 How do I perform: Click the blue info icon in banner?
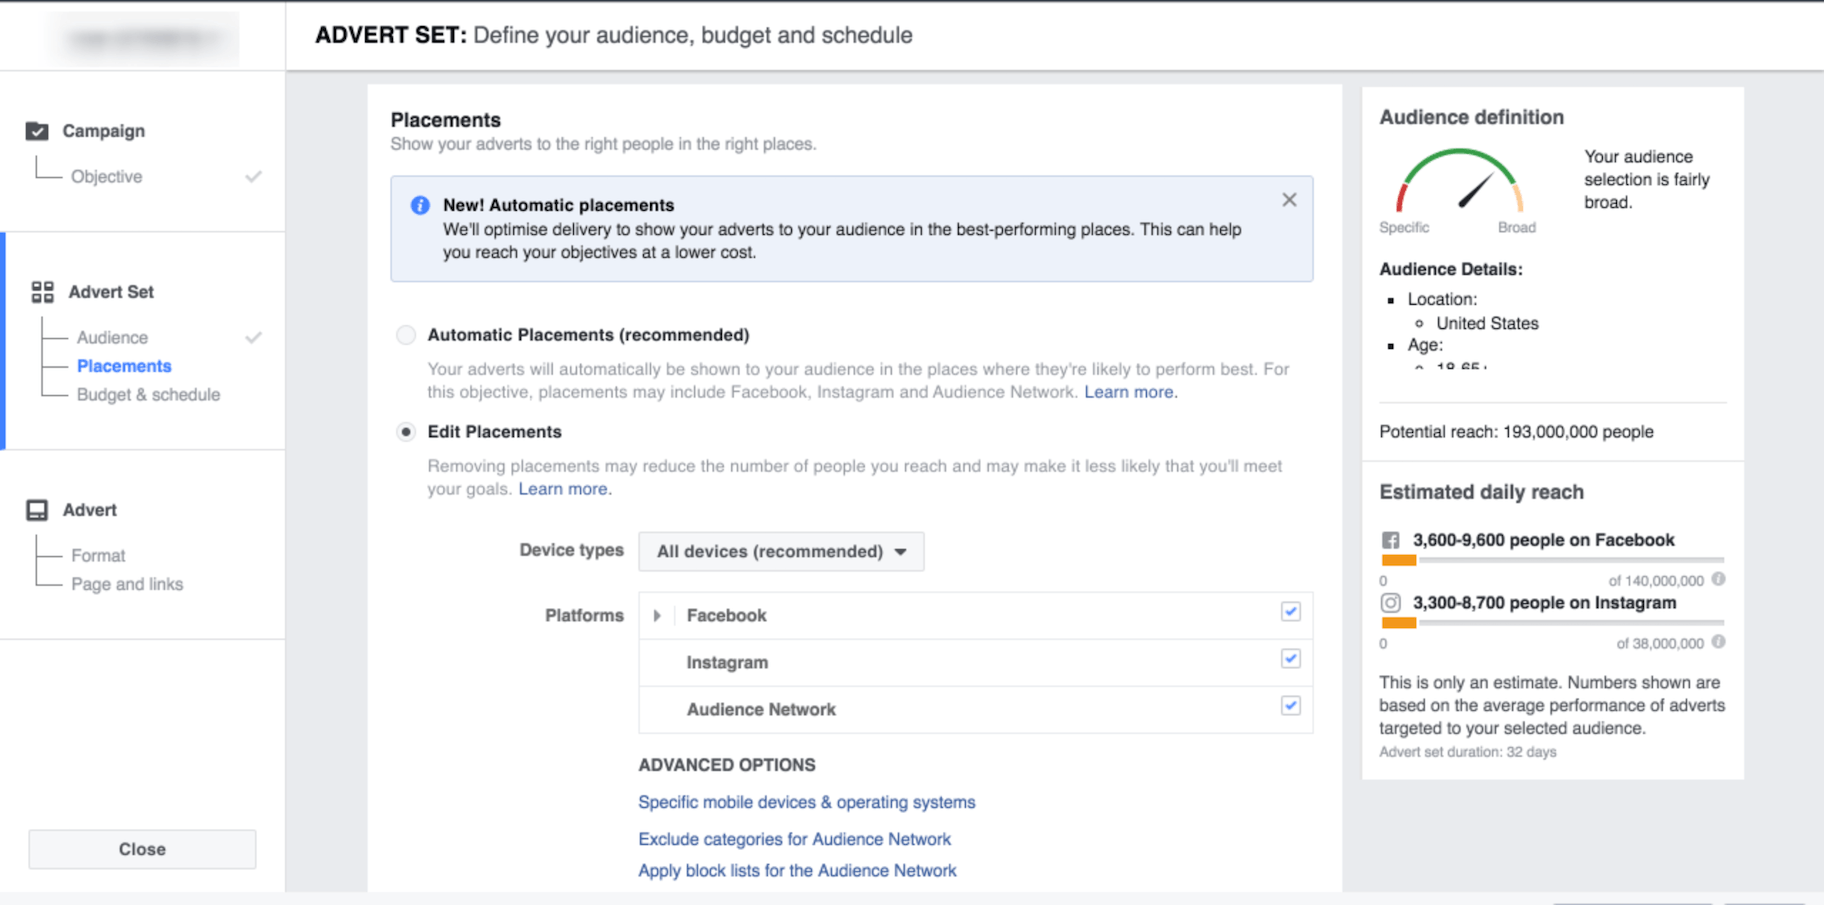click(420, 205)
